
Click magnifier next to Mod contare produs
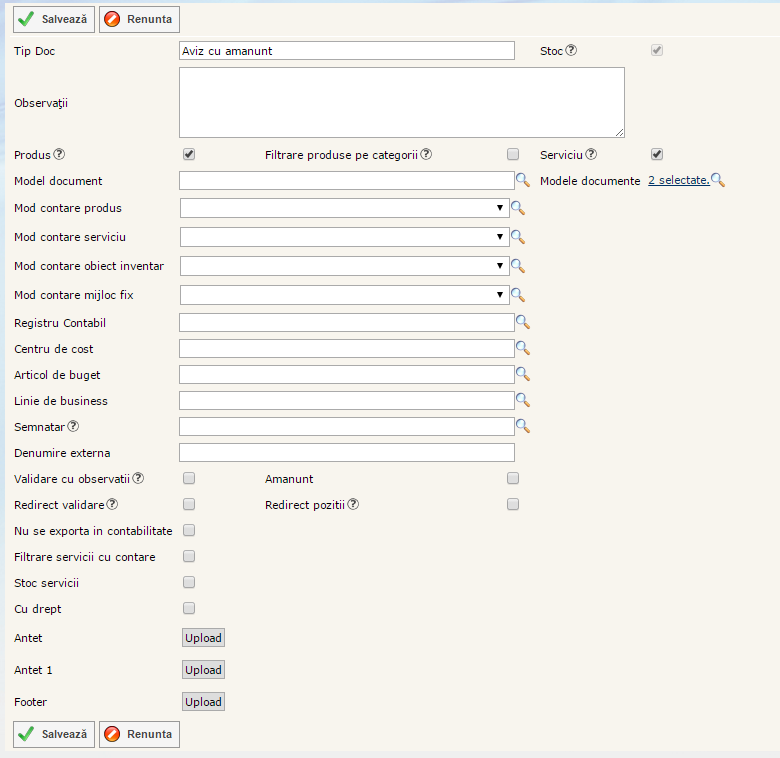[518, 208]
